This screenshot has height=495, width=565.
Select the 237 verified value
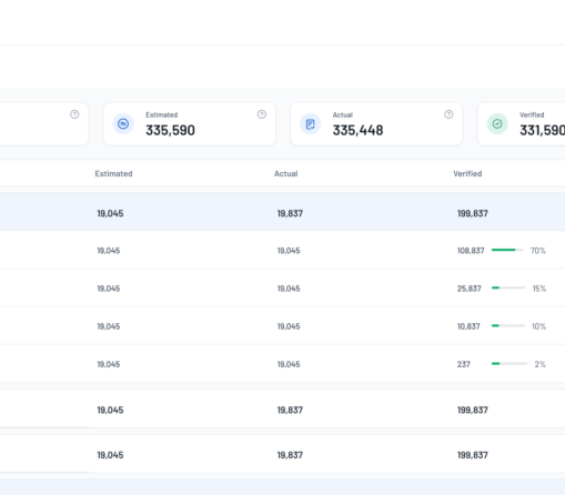tap(464, 364)
